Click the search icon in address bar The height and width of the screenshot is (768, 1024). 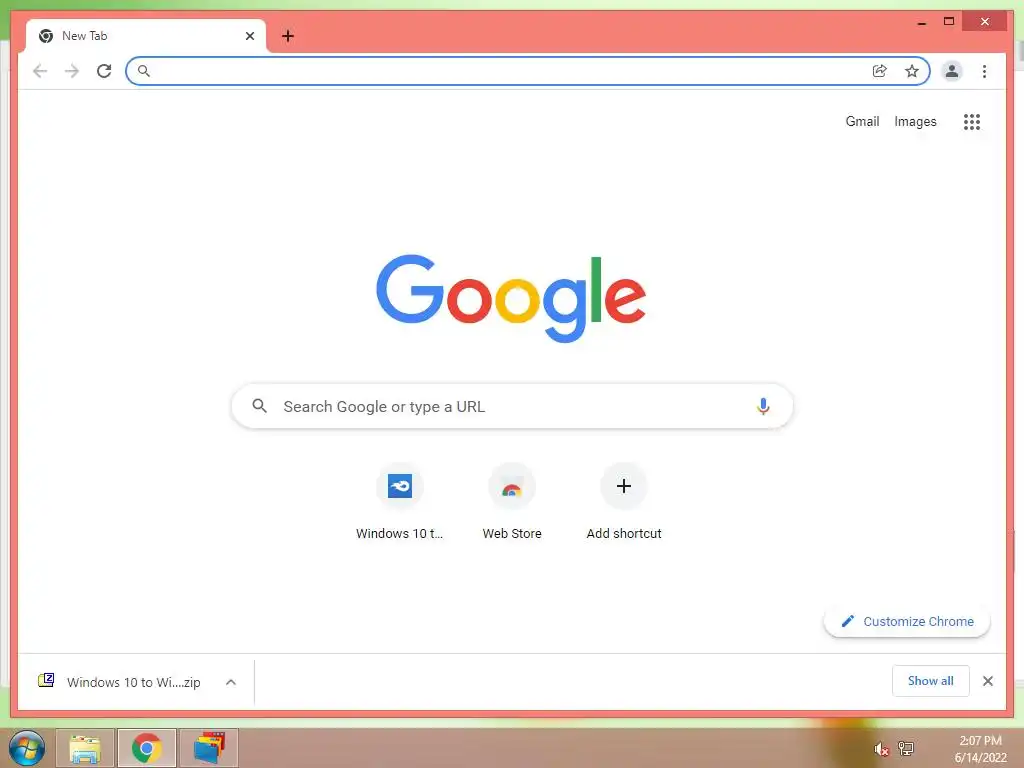pyautogui.click(x=144, y=71)
